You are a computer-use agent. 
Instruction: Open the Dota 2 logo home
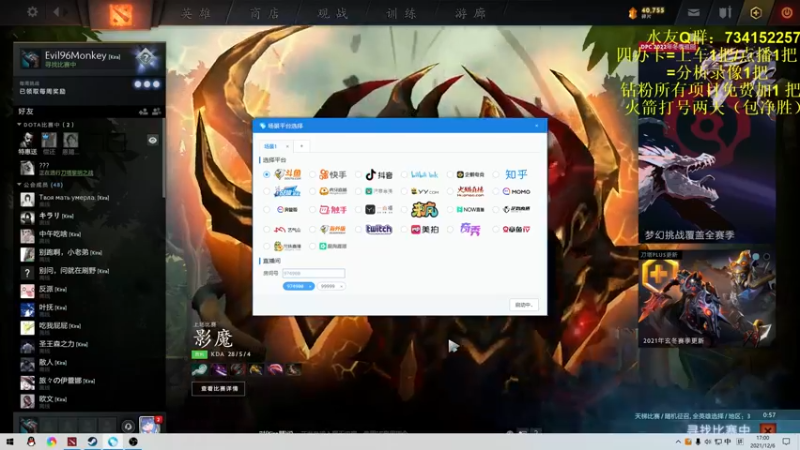click(x=120, y=13)
